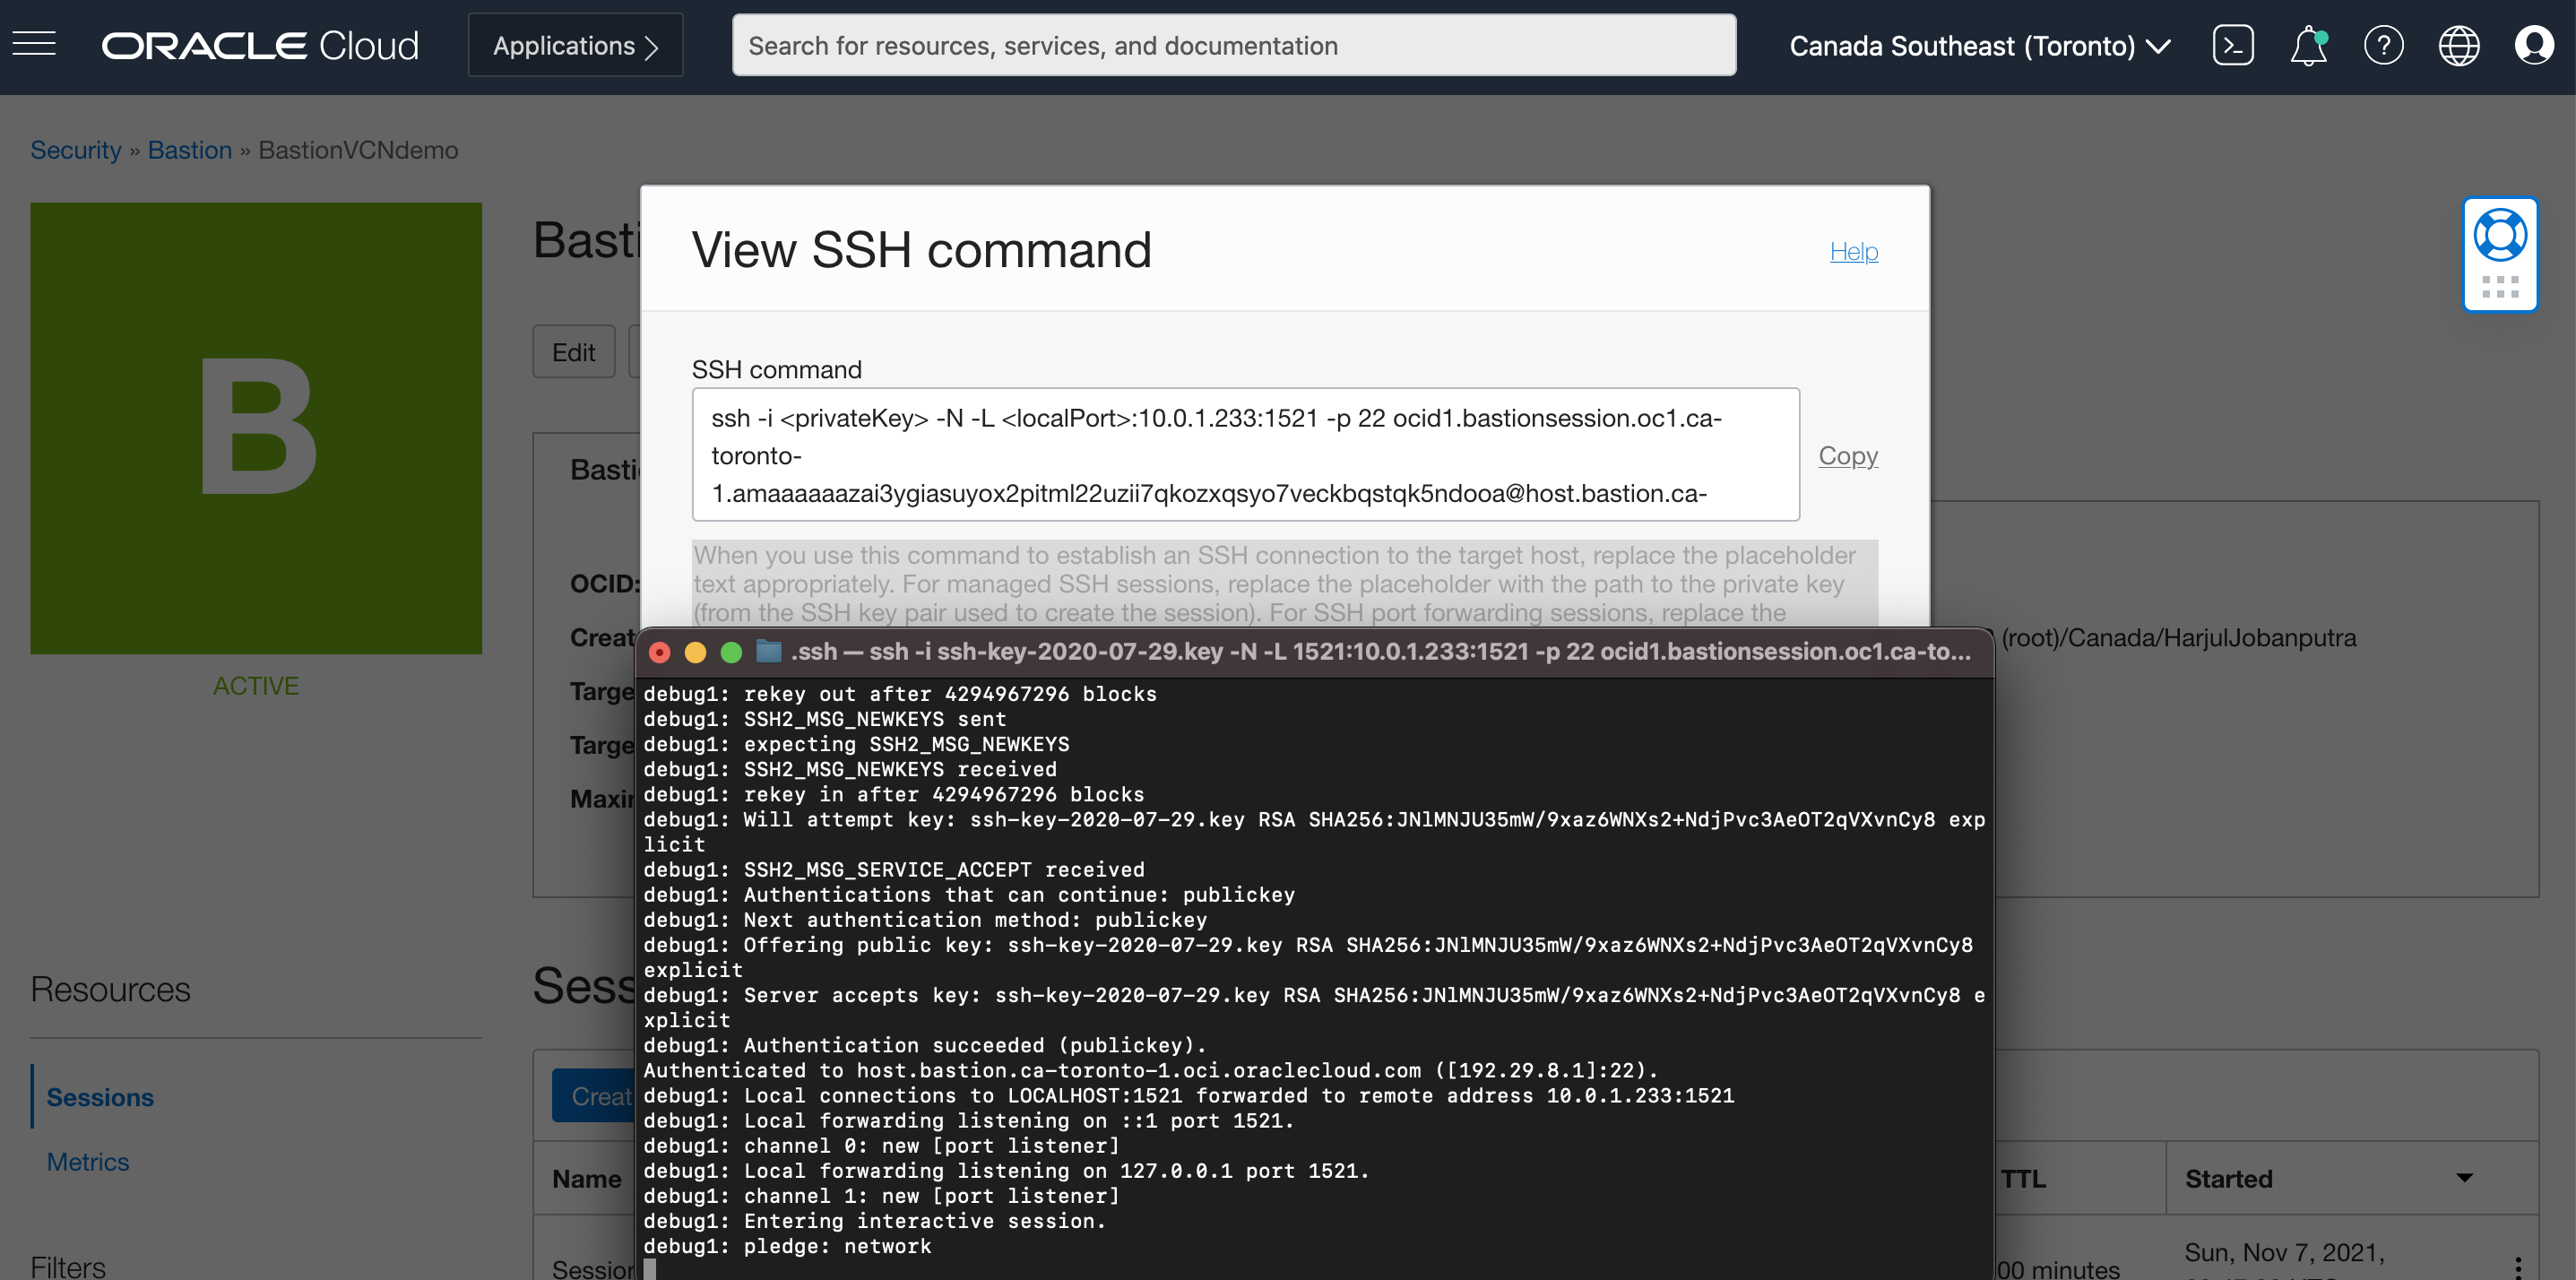
Task: Open help using the question mark icon
Action: [2384, 44]
